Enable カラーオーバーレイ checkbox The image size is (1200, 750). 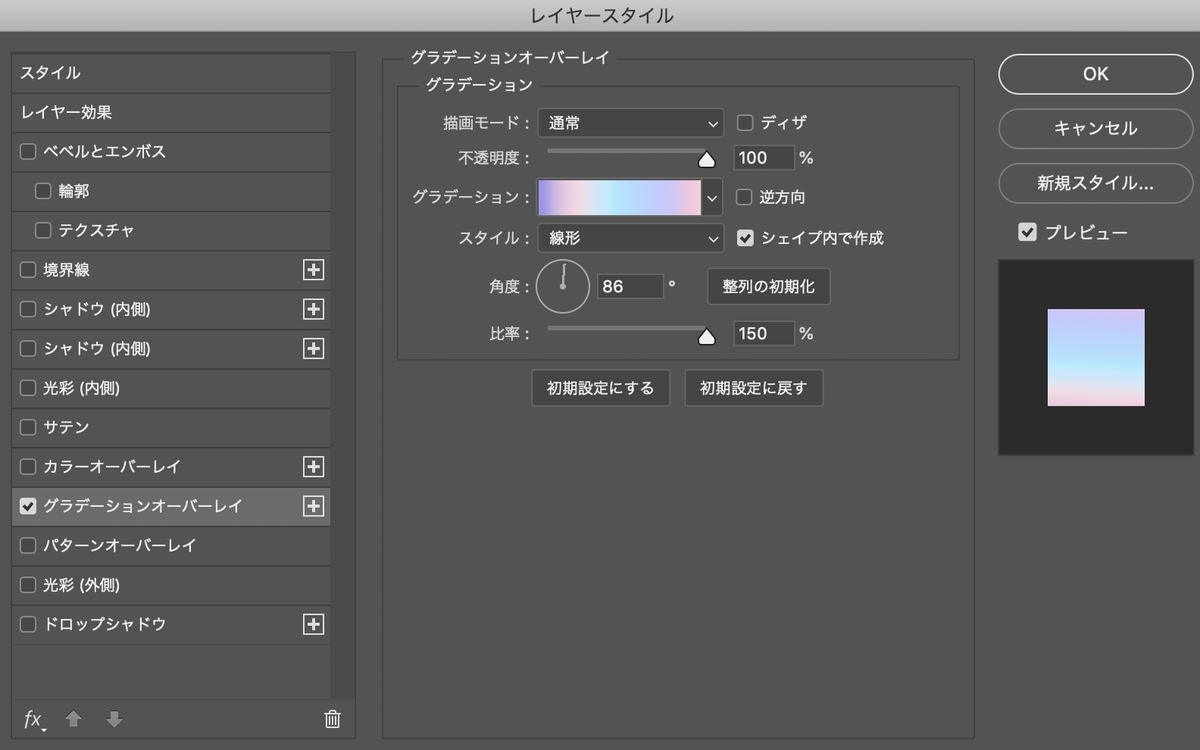[x=28, y=466]
